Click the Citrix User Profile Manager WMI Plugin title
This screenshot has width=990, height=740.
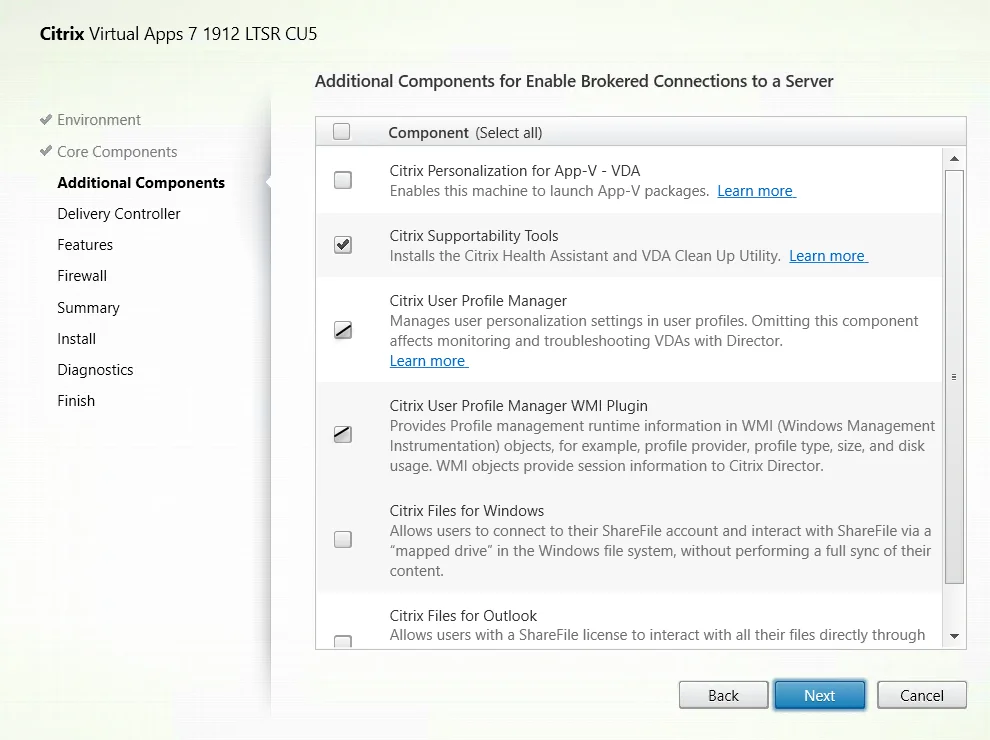click(x=518, y=405)
